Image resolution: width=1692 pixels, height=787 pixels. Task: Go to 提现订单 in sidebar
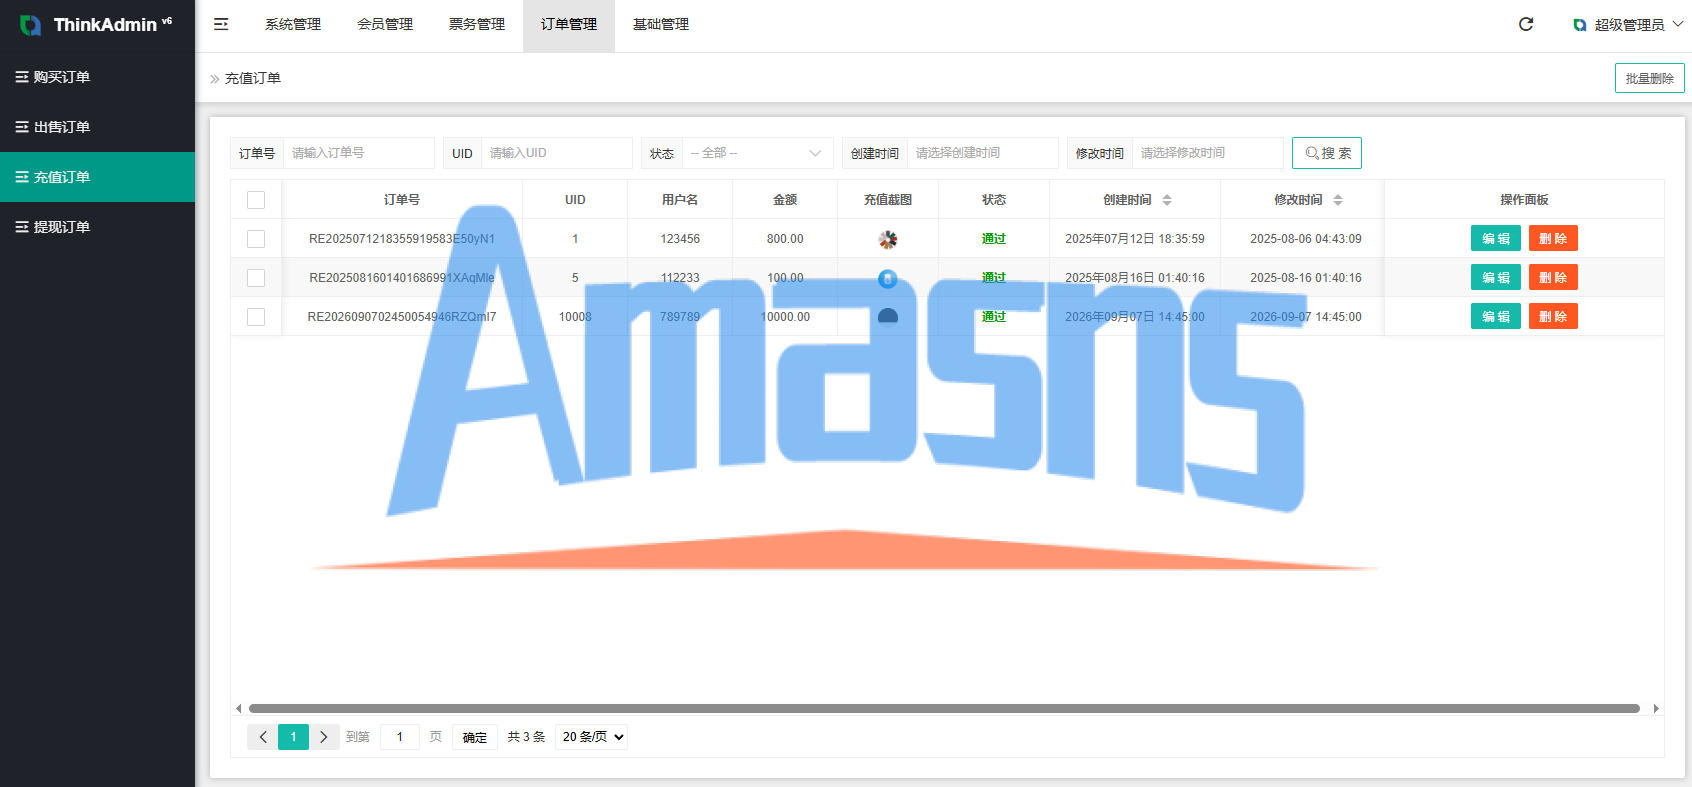coord(97,227)
